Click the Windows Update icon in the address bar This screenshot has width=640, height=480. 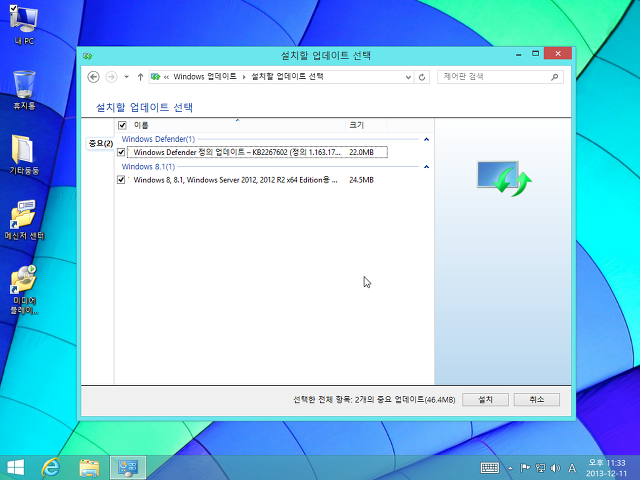156,77
